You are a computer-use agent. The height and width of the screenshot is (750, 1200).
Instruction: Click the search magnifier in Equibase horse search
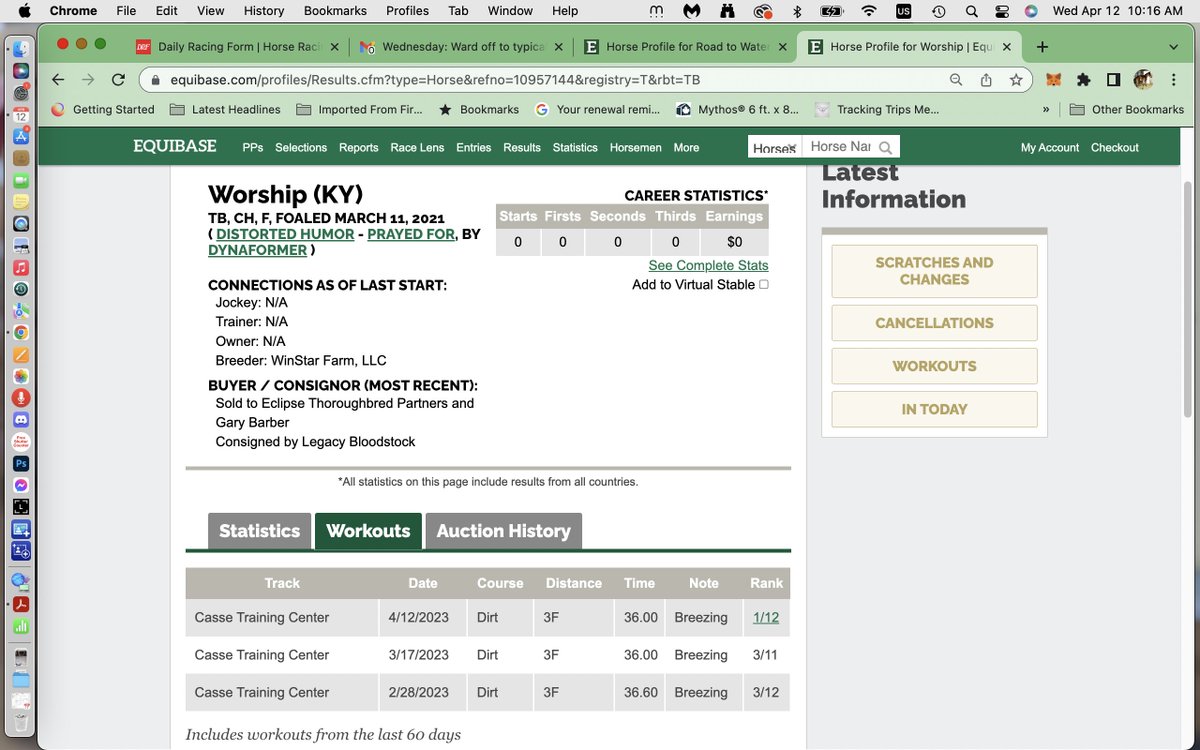click(x=885, y=147)
